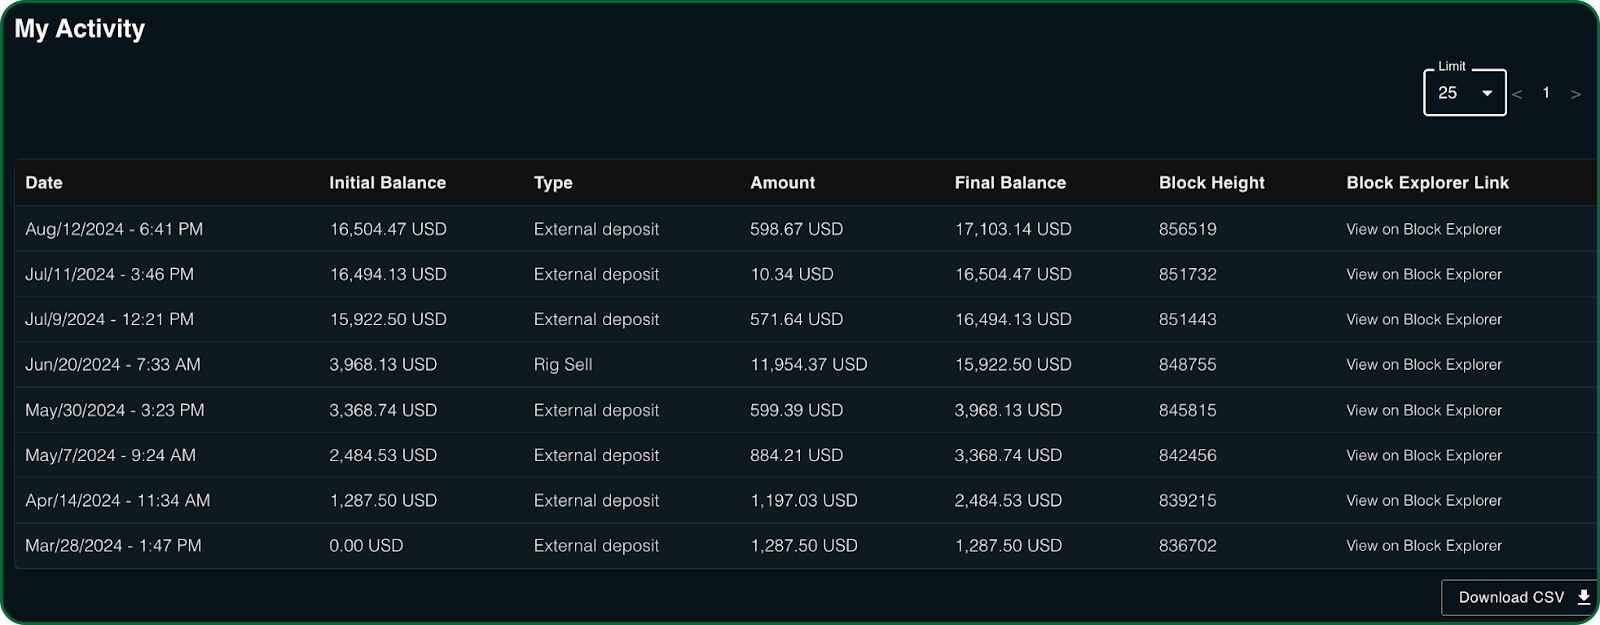
Task: Click the Block Height column header
Action: point(1211,183)
